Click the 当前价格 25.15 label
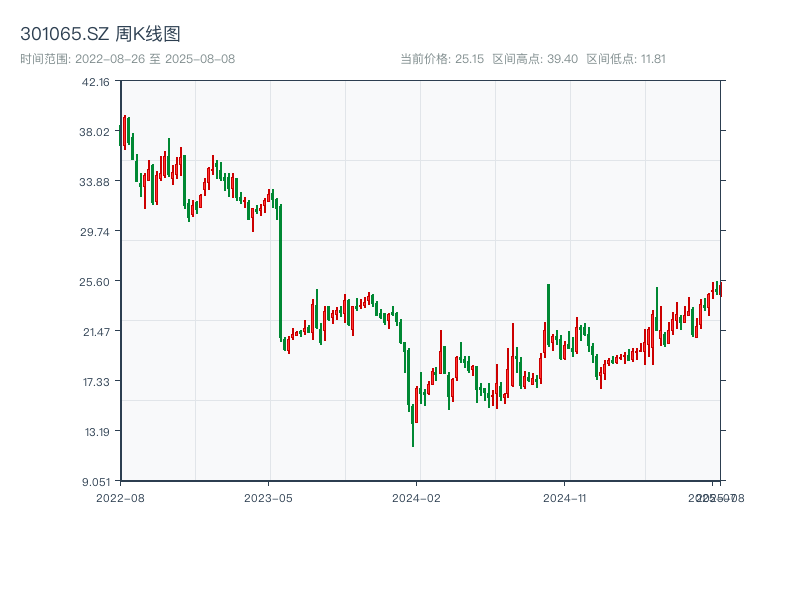Image resolution: width=800 pixels, height=600 pixels. 442,59
